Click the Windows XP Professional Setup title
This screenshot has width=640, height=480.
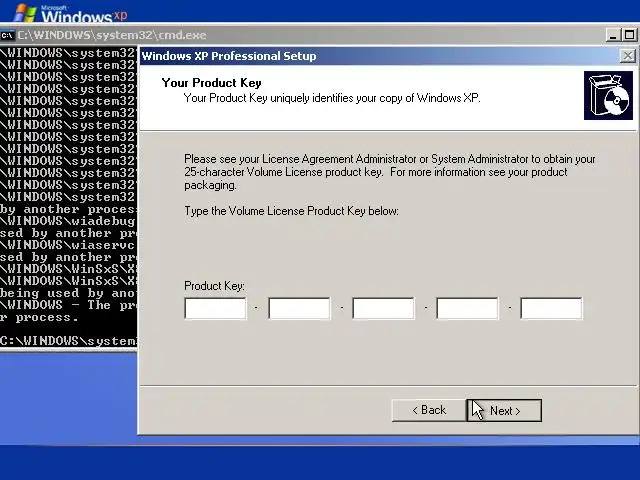pyautogui.click(x=229, y=56)
